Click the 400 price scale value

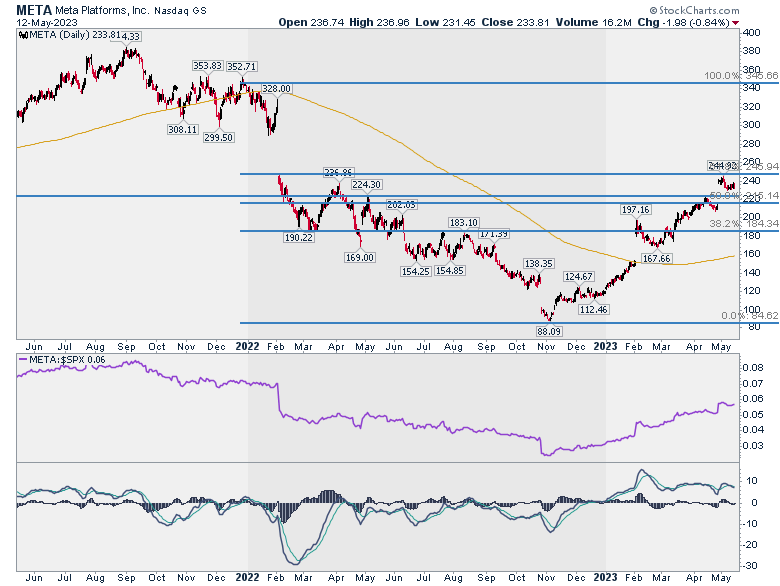(x=752, y=33)
